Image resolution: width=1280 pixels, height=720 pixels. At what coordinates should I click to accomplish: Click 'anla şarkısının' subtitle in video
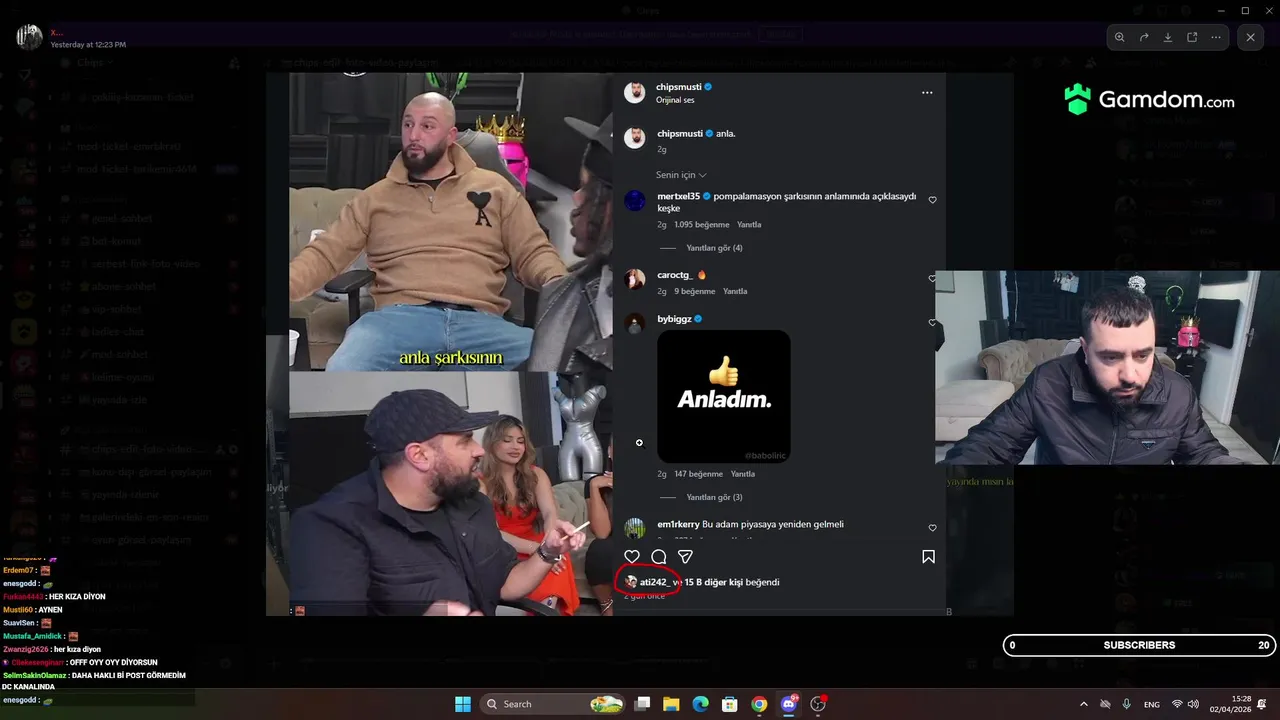451,357
